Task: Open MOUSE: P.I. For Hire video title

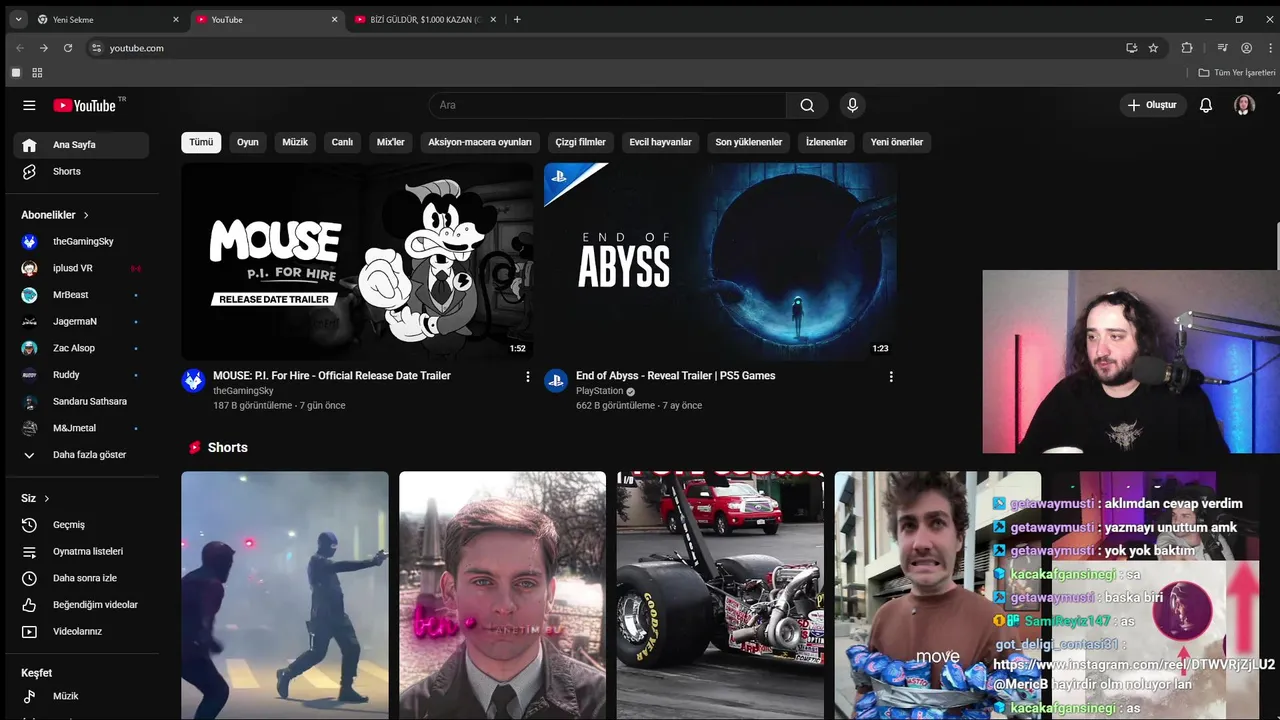Action: click(x=332, y=376)
